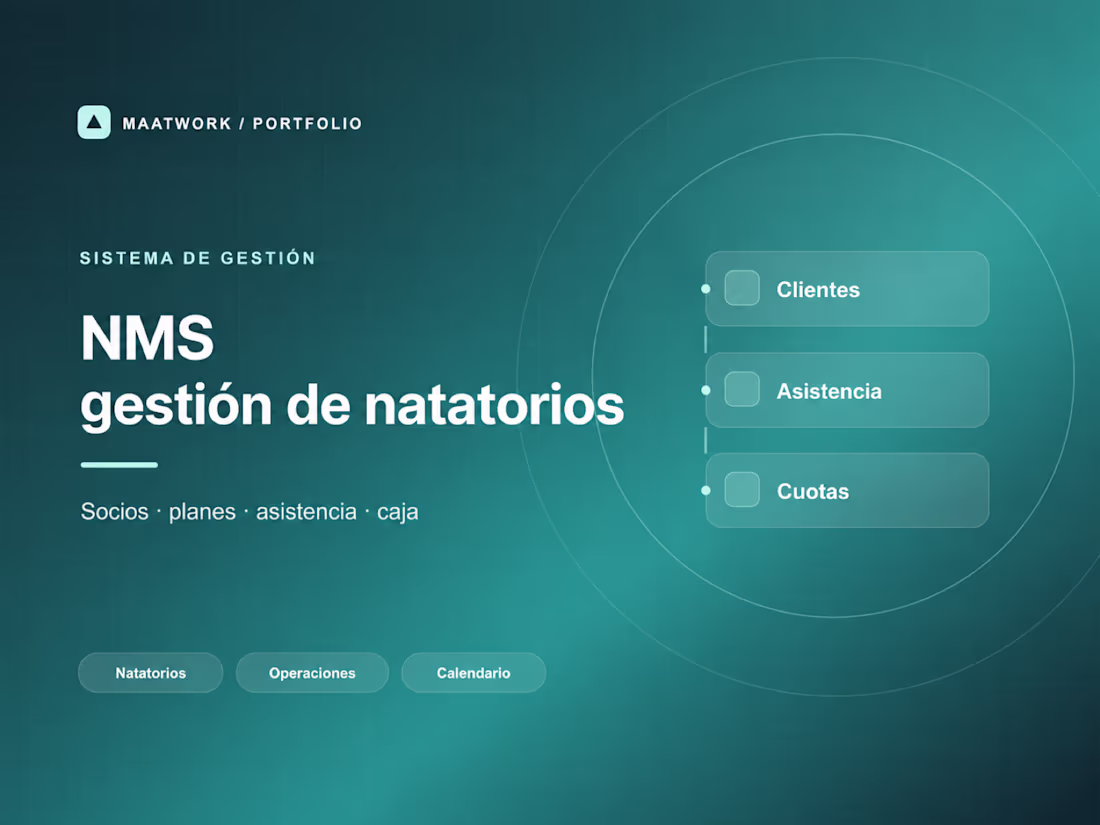Click the square icon in Asistencia card
1100x825 pixels.
coord(742,389)
